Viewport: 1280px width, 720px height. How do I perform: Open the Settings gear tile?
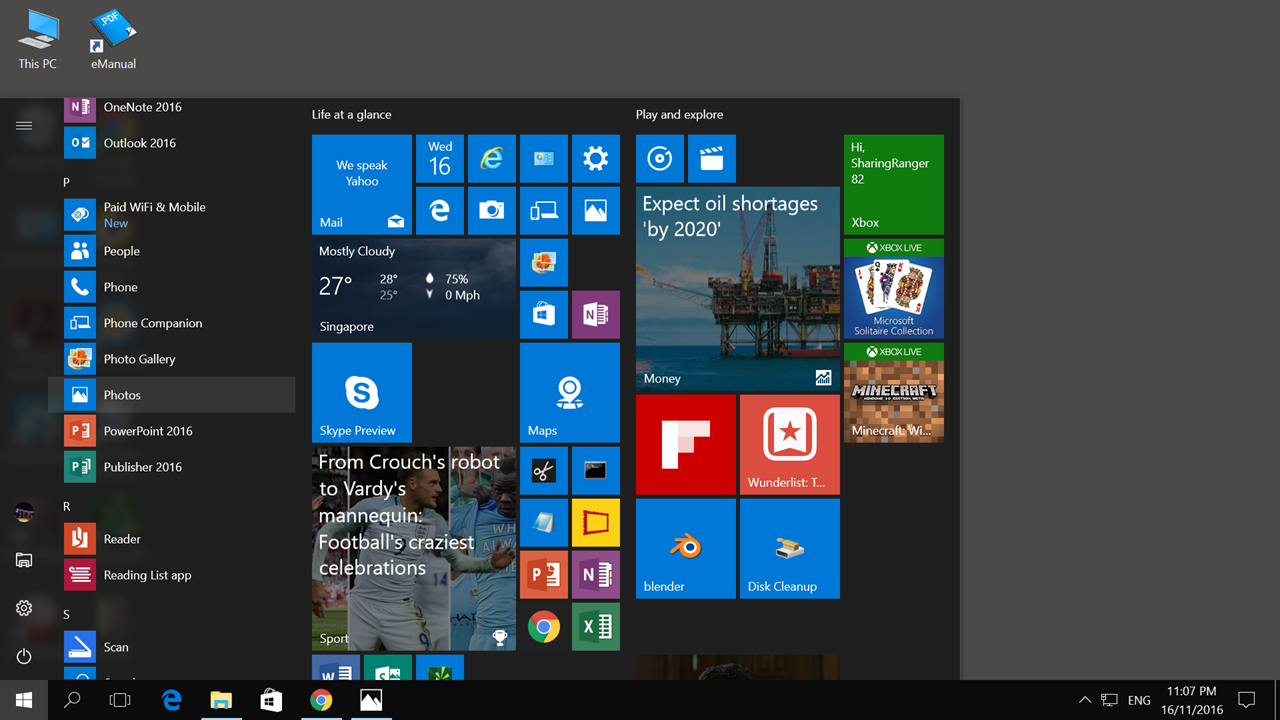coord(596,159)
